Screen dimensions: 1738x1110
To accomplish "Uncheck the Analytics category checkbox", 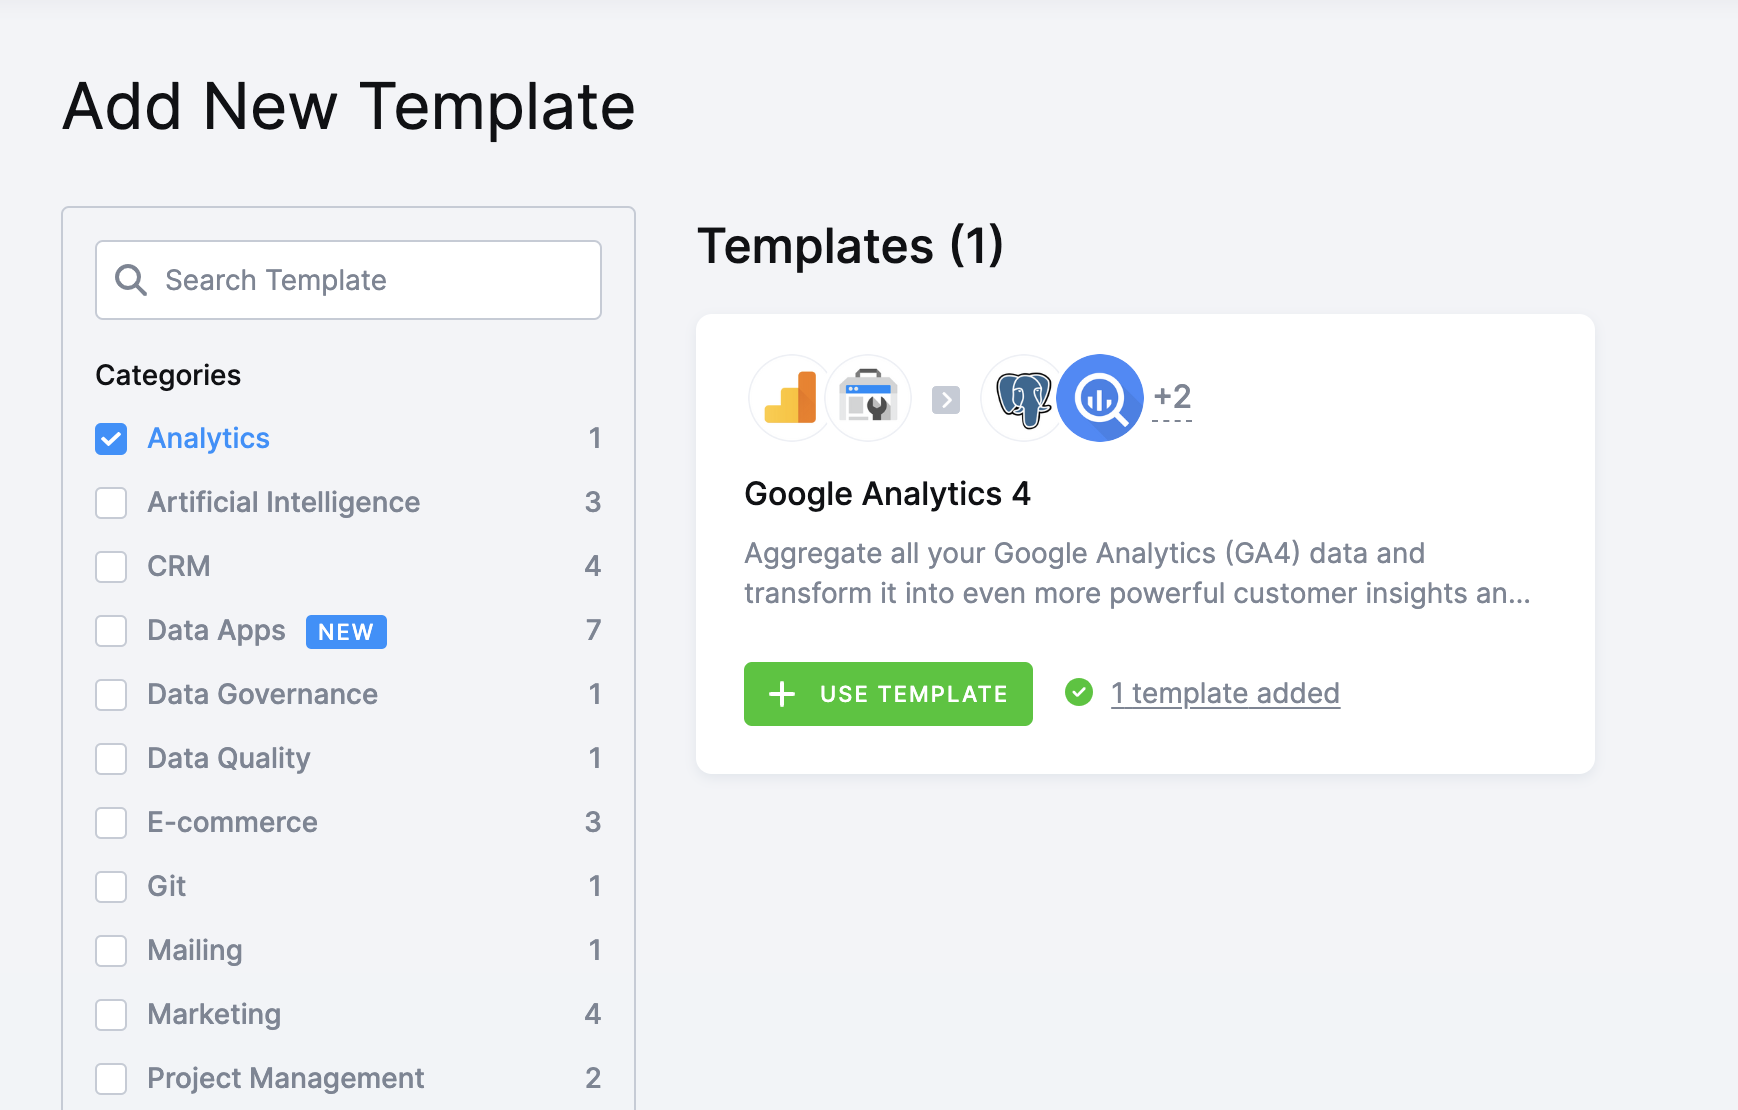I will (x=111, y=439).
